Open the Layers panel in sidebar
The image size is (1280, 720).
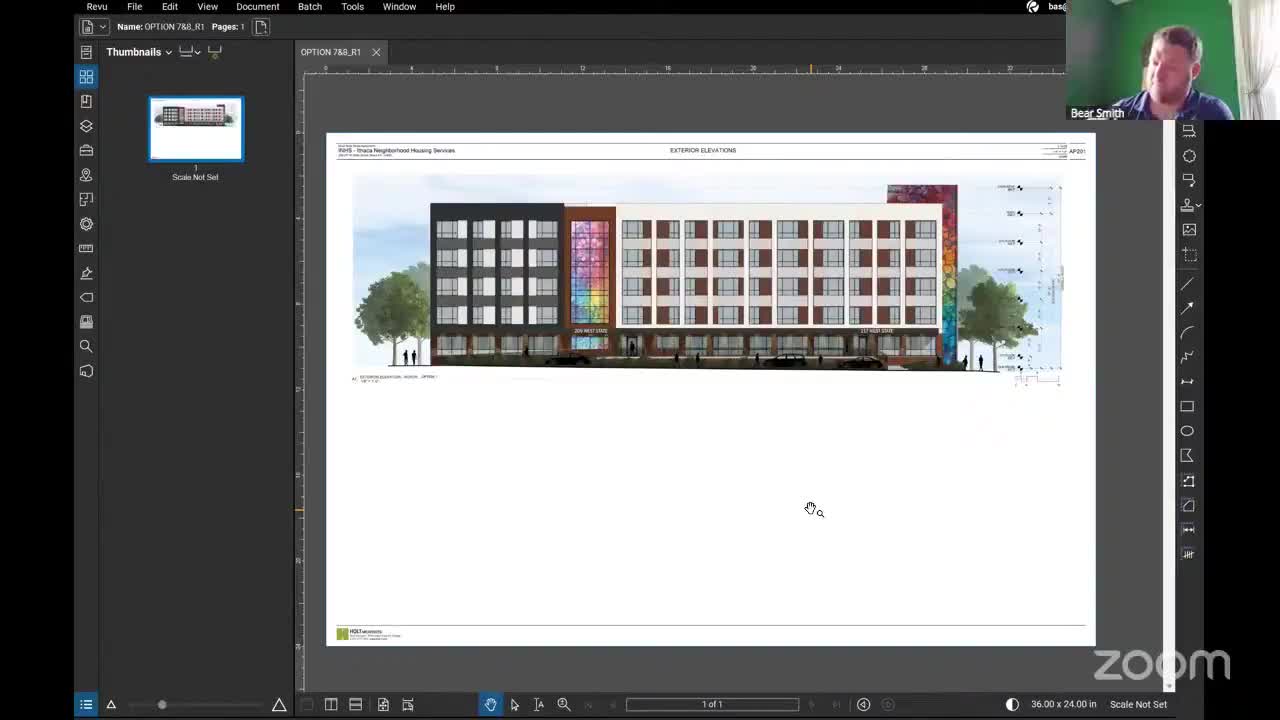tap(86, 126)
